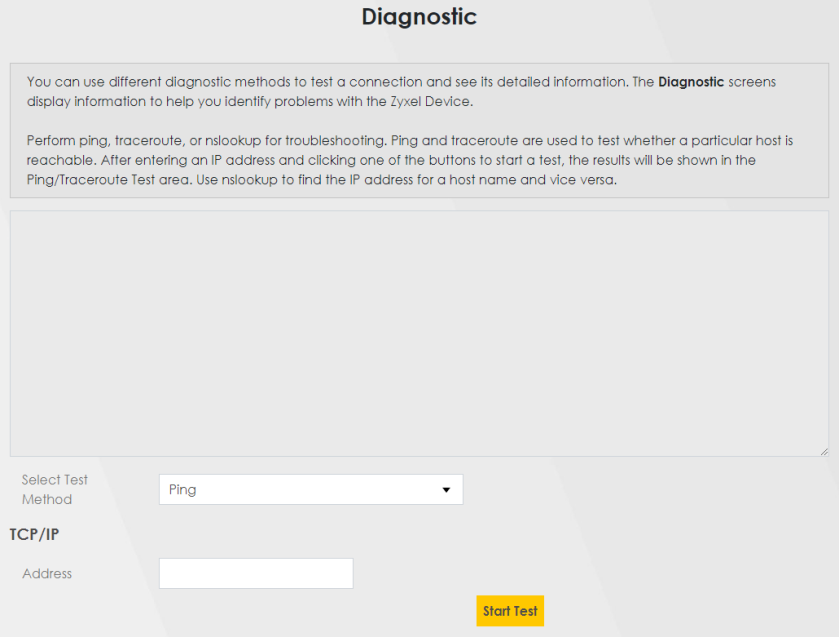Viewport: 839px width, 637px height.
Task: Select the Ping value in the combo box
Action: tap(183, 490)
